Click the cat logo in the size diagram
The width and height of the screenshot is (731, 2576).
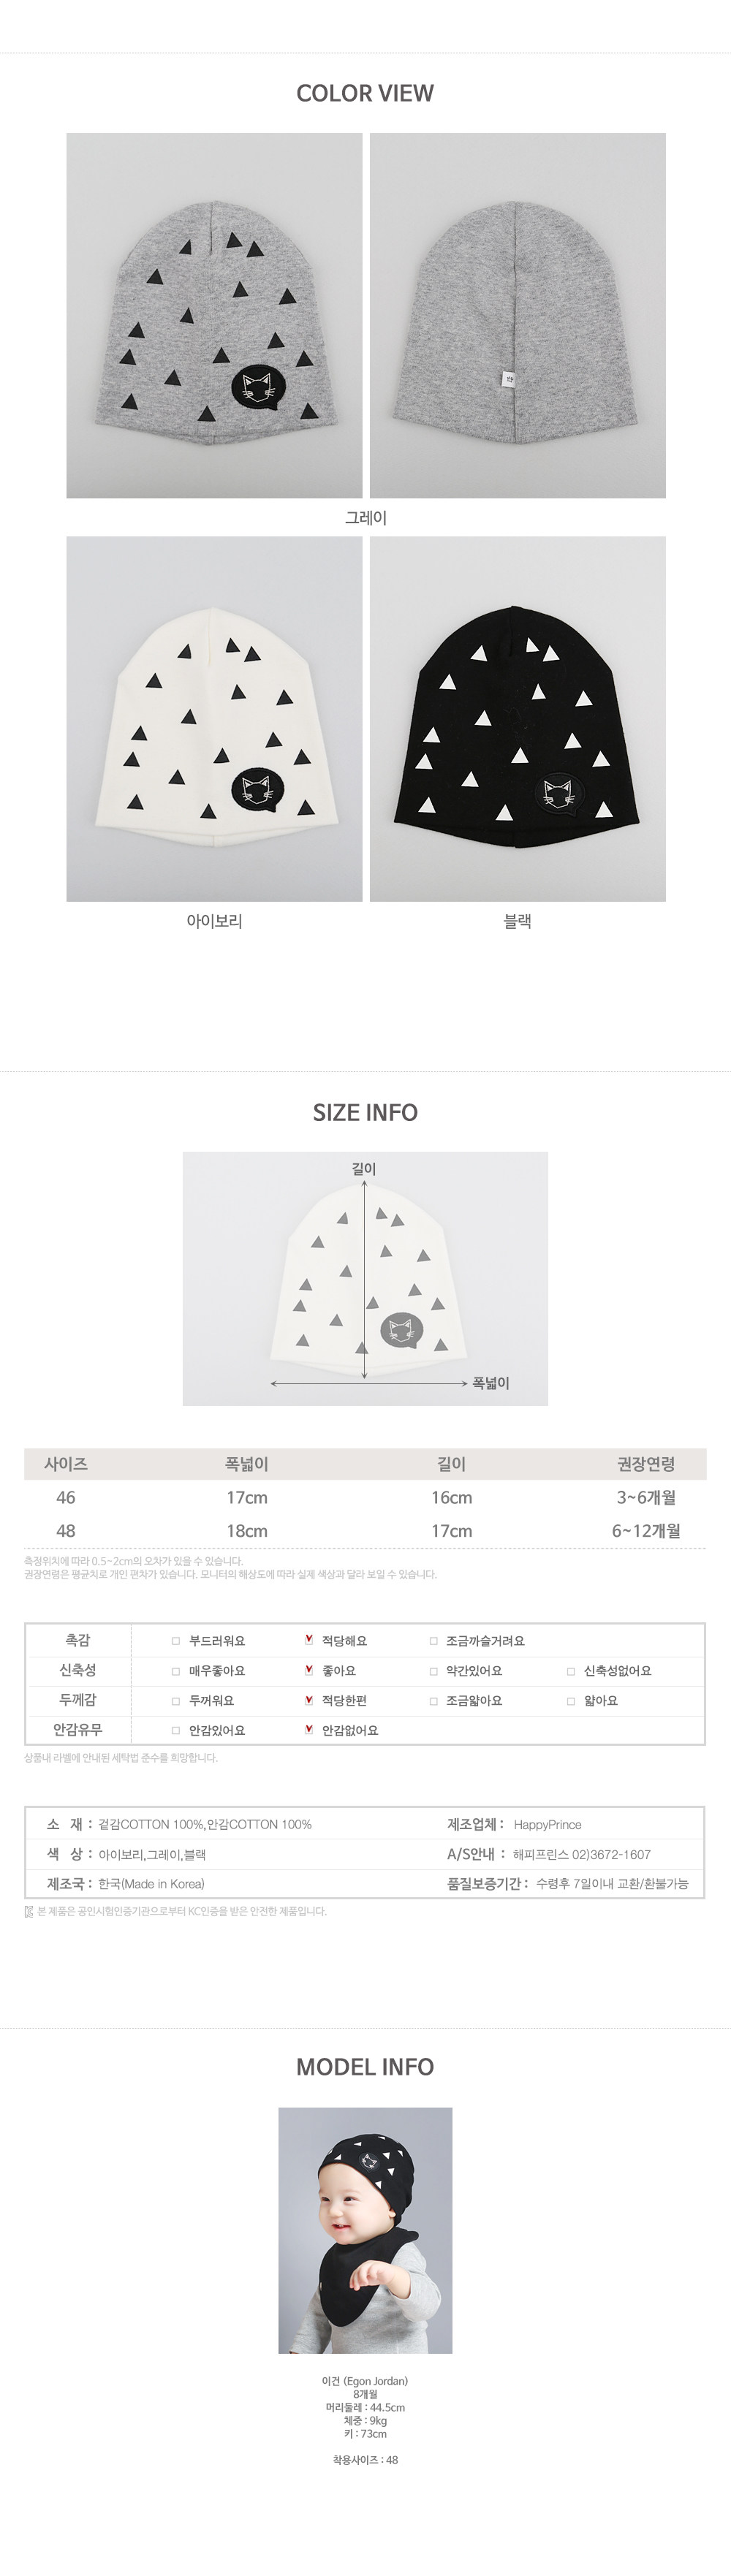coord(402,1330)
